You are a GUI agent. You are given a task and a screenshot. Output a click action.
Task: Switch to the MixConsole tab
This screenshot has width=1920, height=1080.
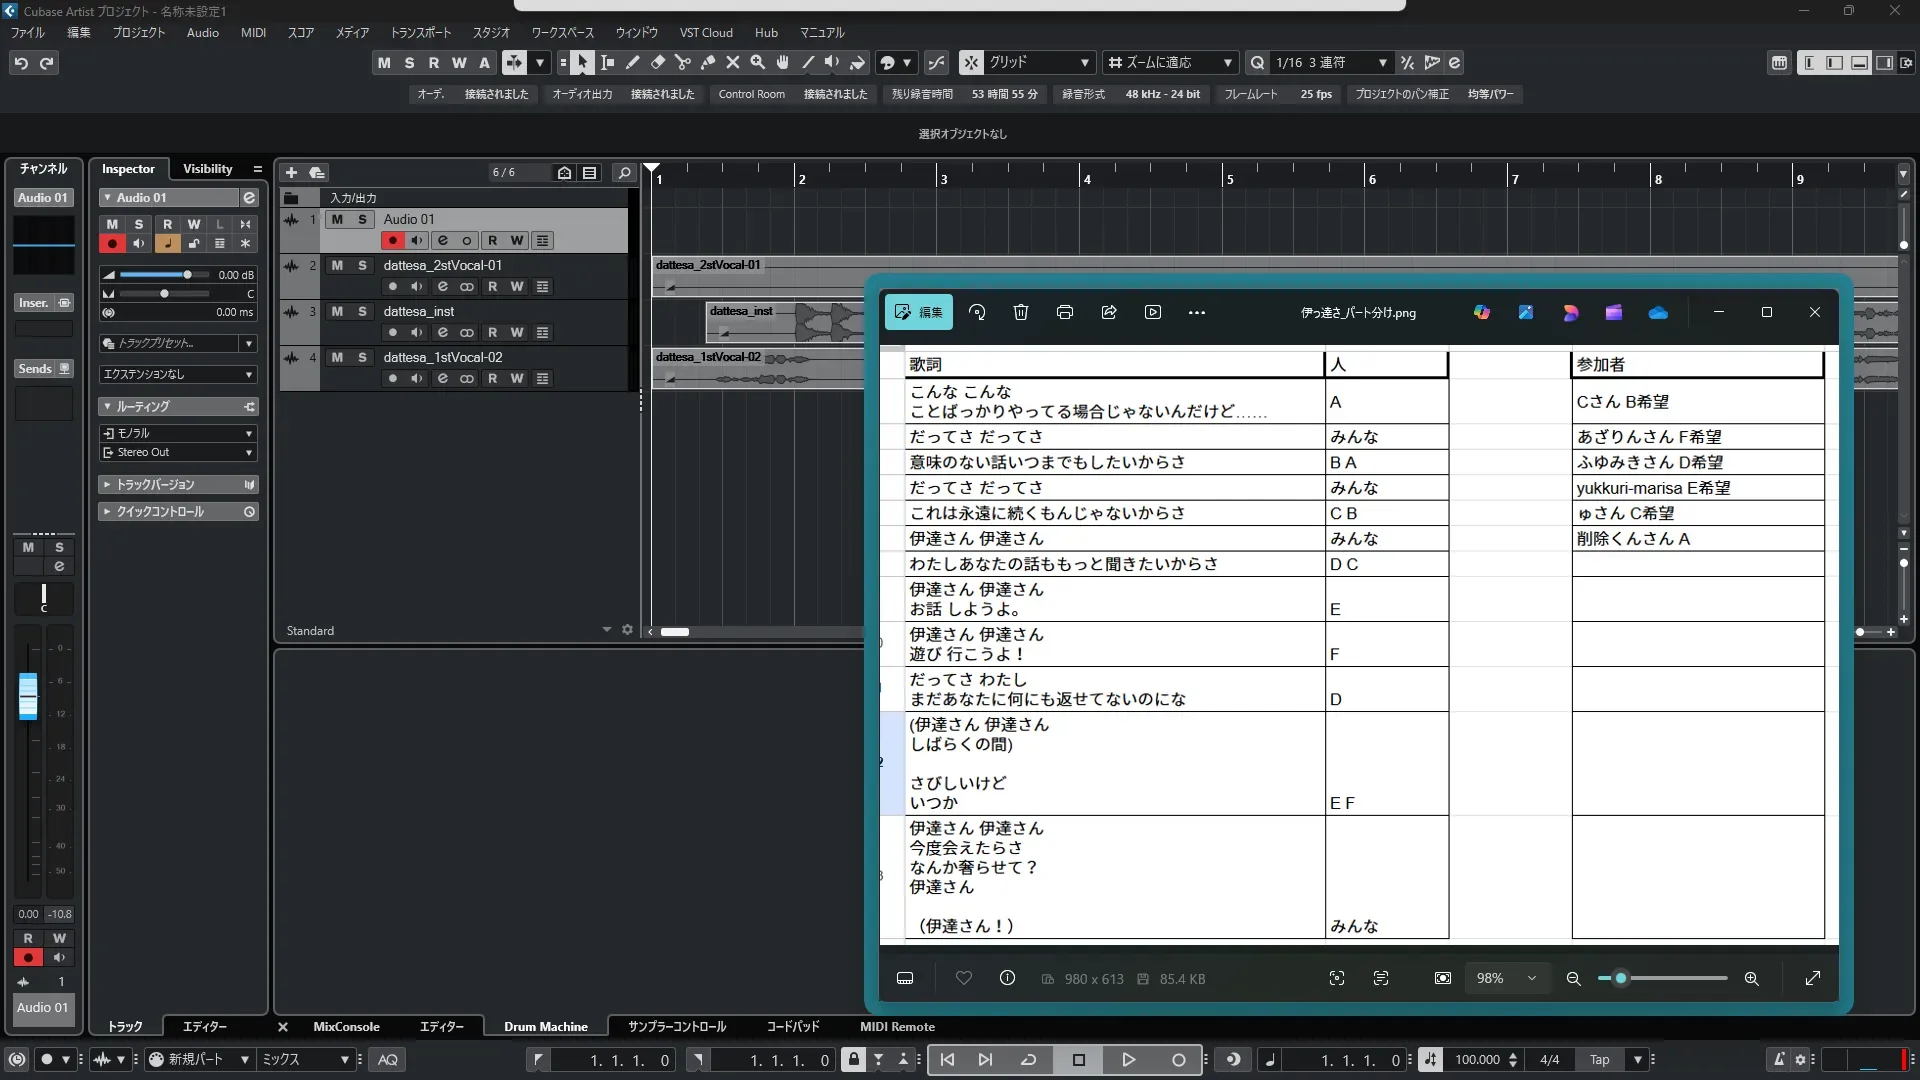pos(345,1026)
